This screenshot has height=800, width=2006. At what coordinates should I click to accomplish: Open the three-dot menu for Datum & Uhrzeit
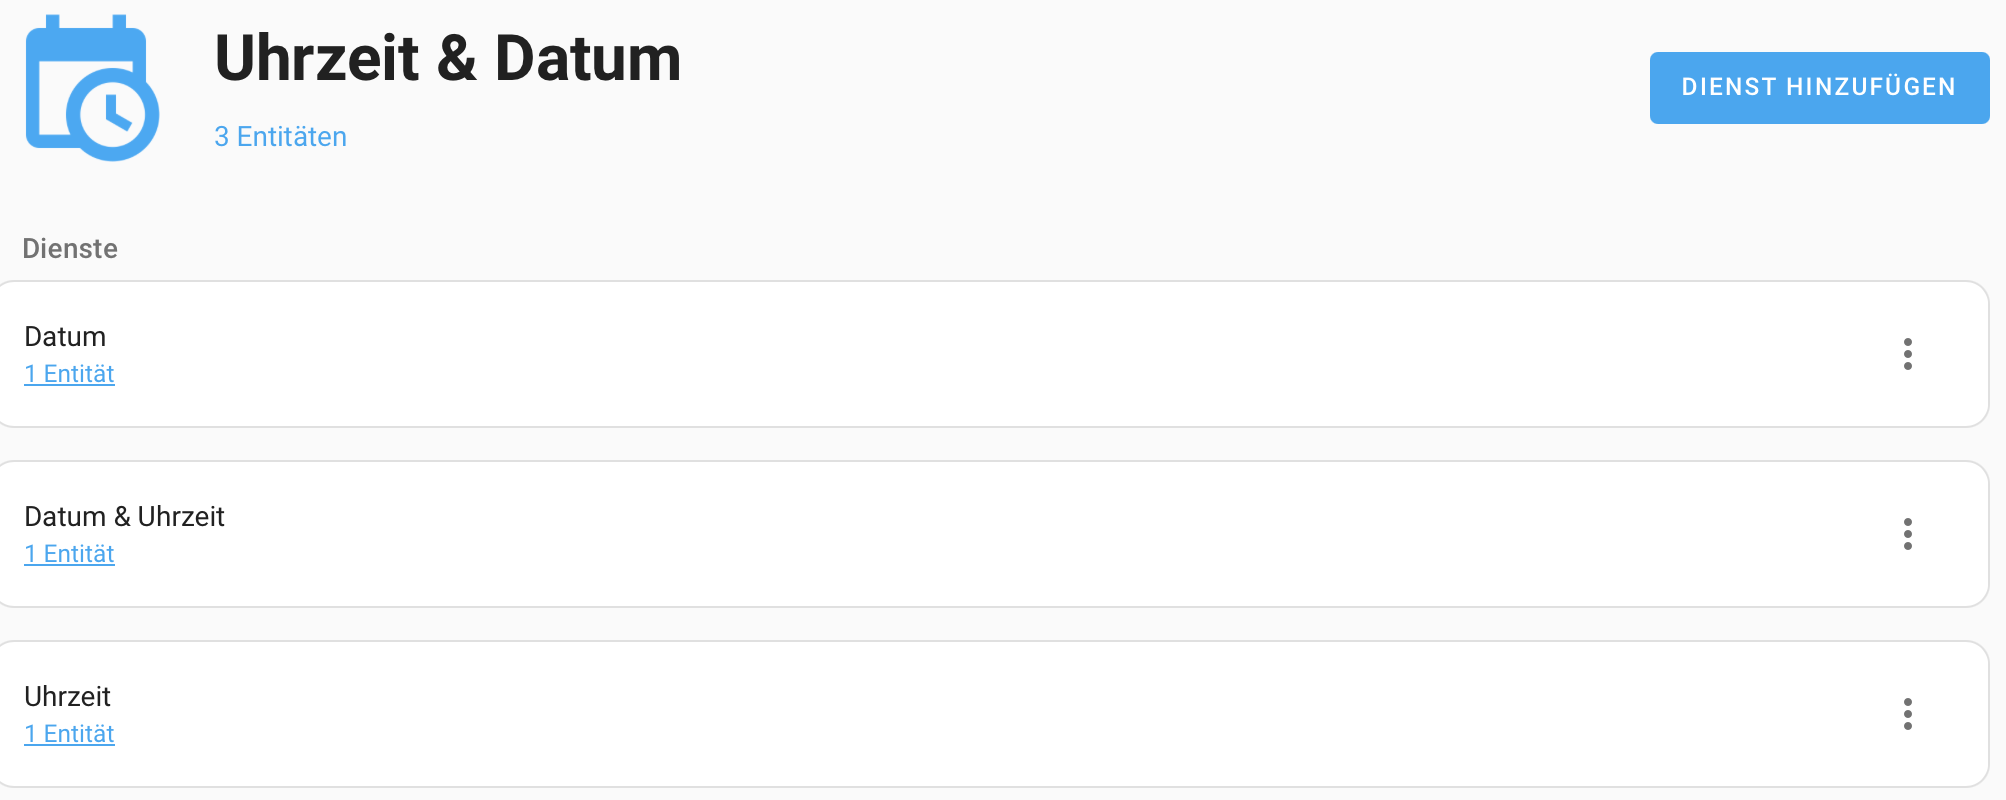coord(1907,534)
